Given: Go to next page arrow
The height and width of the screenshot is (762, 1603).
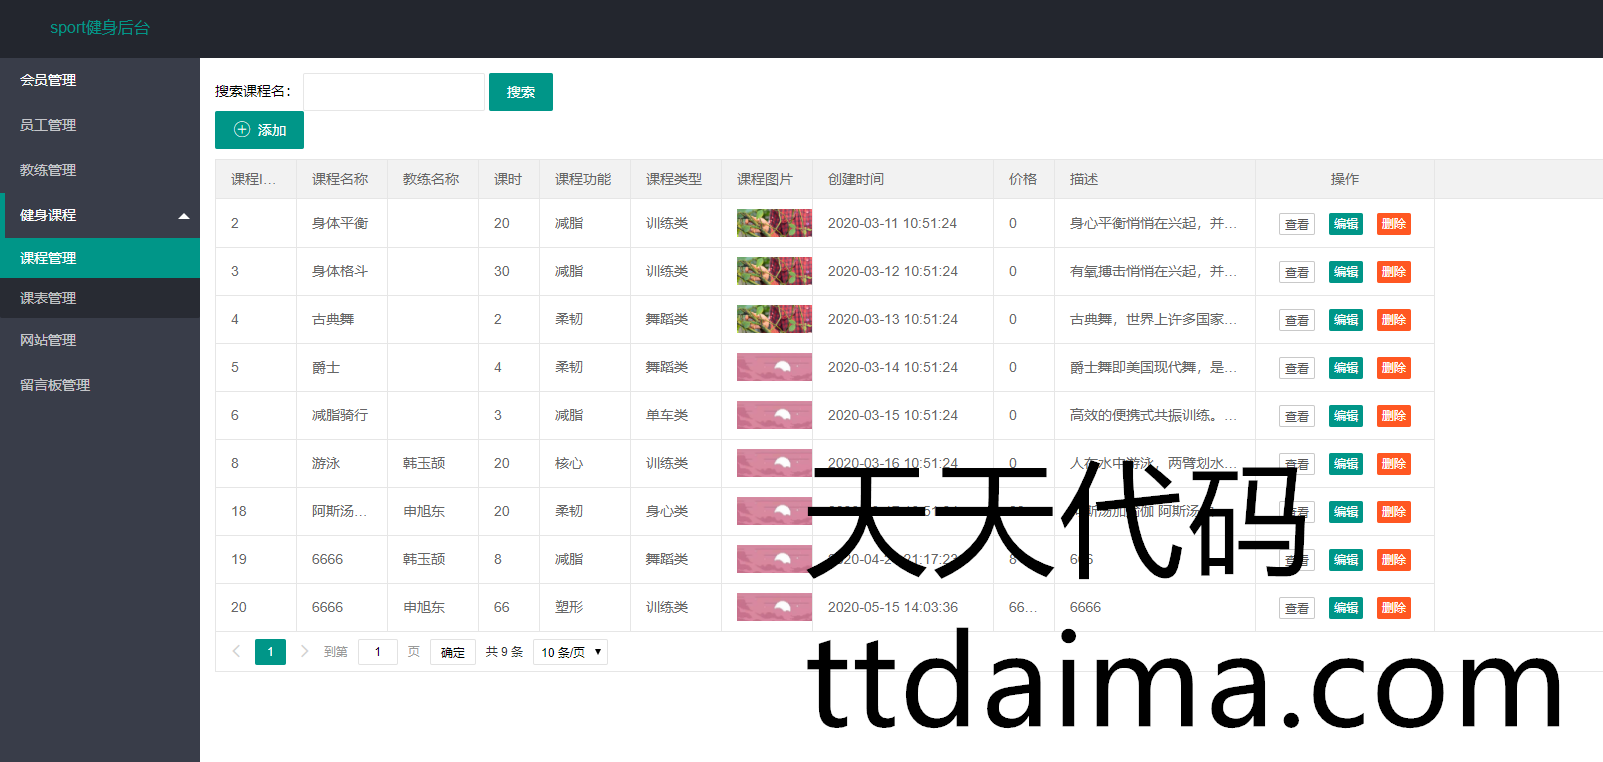Looking at the screenshot, I should coord(304,652).
